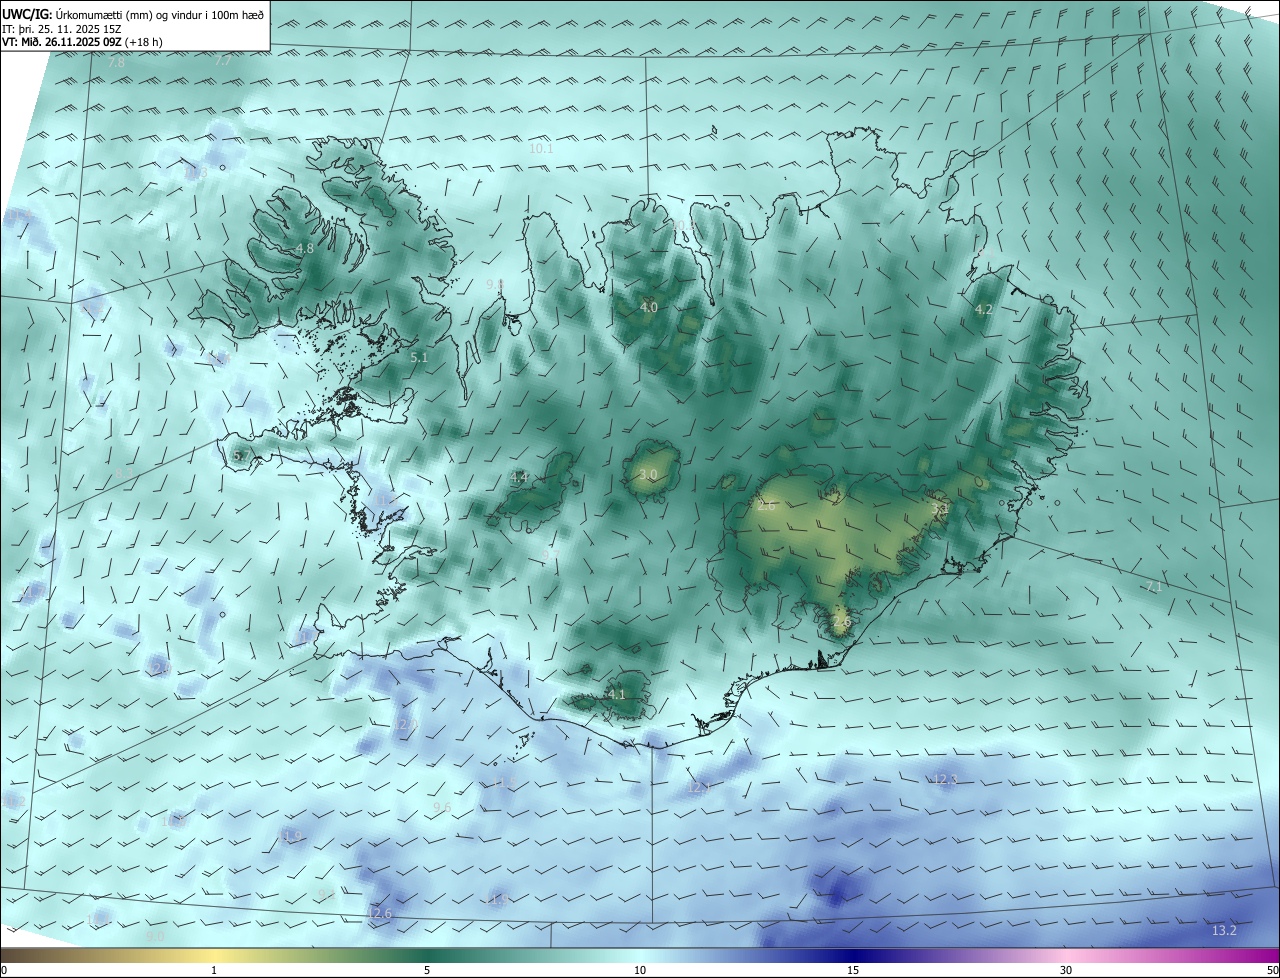The image size is (1280, 978).
Task: Click the title 'Úrkomumætti (mm) og vindur í 100m hæð'
Action: click(161, 15)
